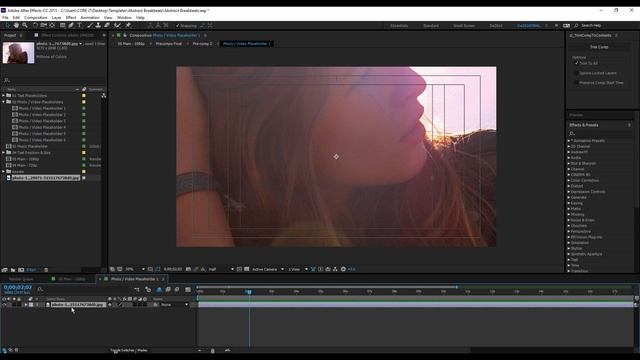Select the Zoom magnifier tool
Image resolution: width=640 pixels, height=360 pixels.
tap(25, 25)
